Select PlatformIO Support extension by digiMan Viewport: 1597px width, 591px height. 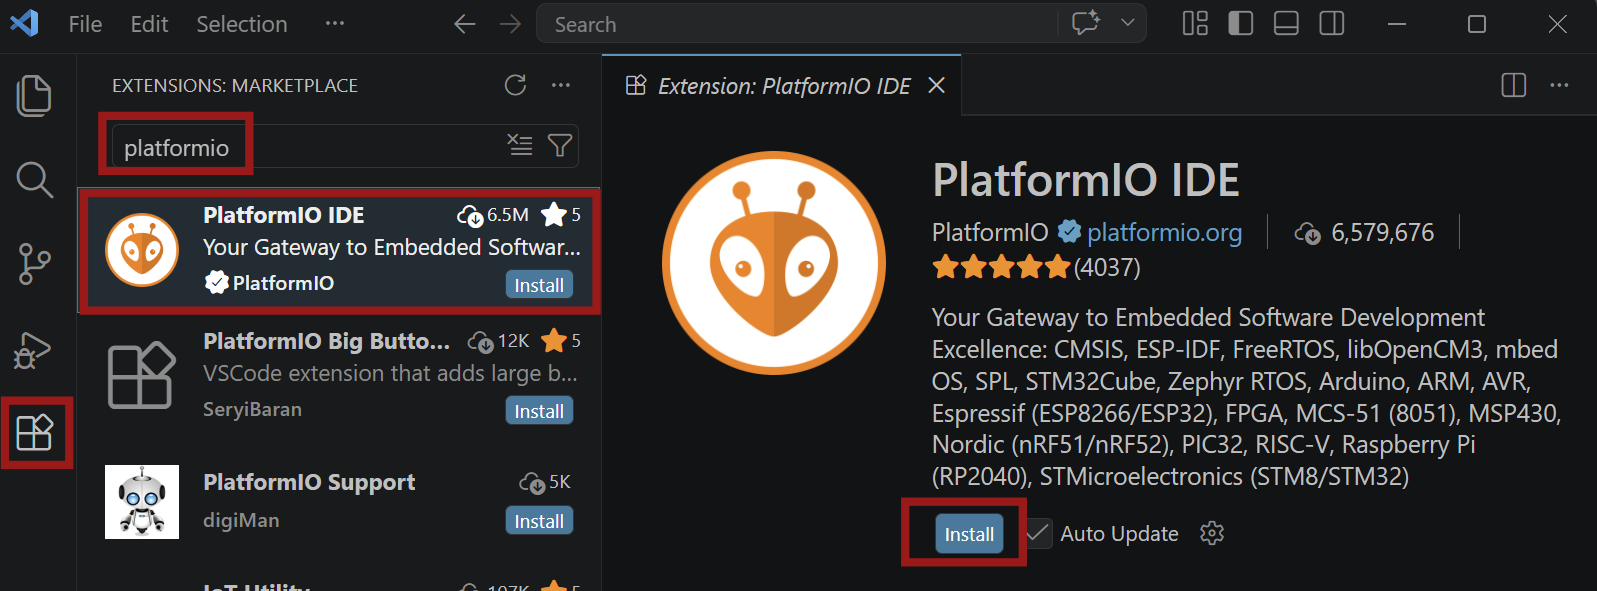[x=340, y=501]
